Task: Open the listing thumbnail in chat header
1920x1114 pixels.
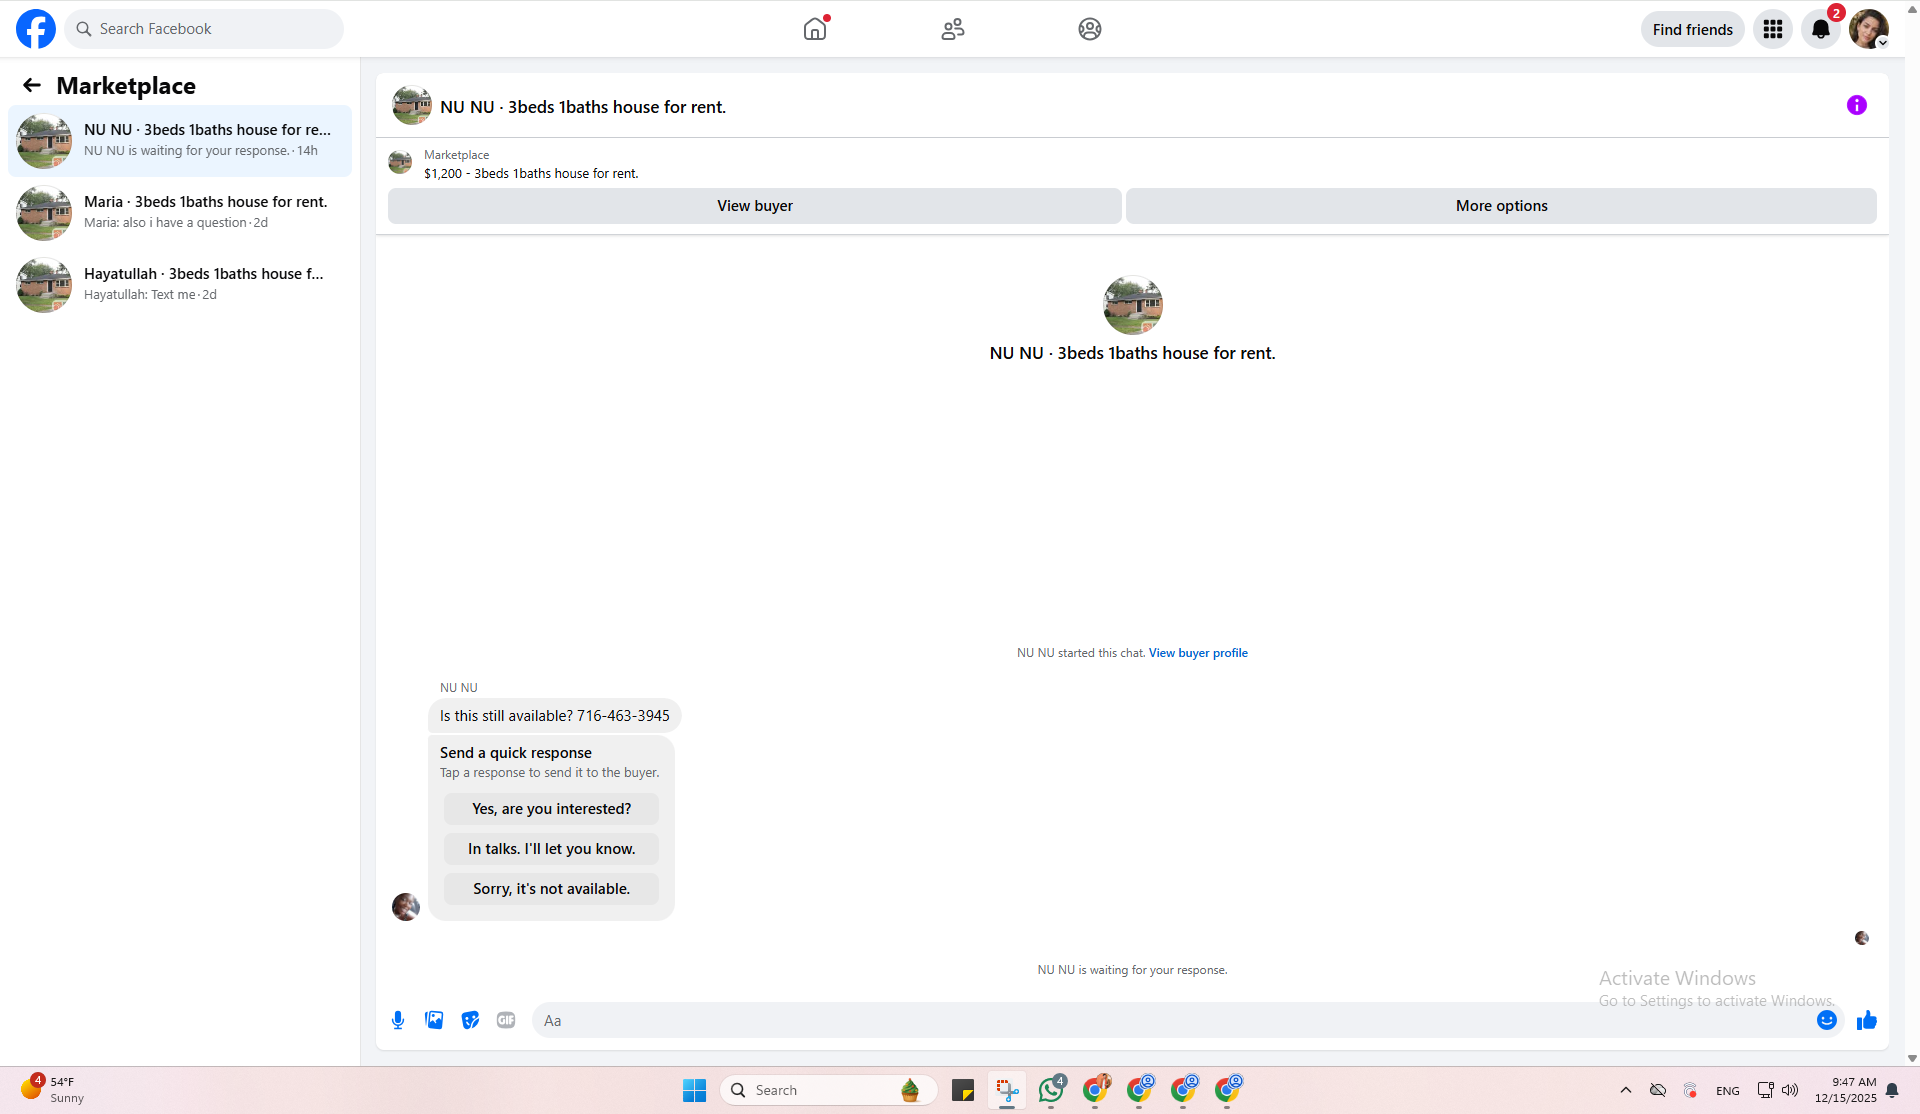Action: [x=412, y=105]
